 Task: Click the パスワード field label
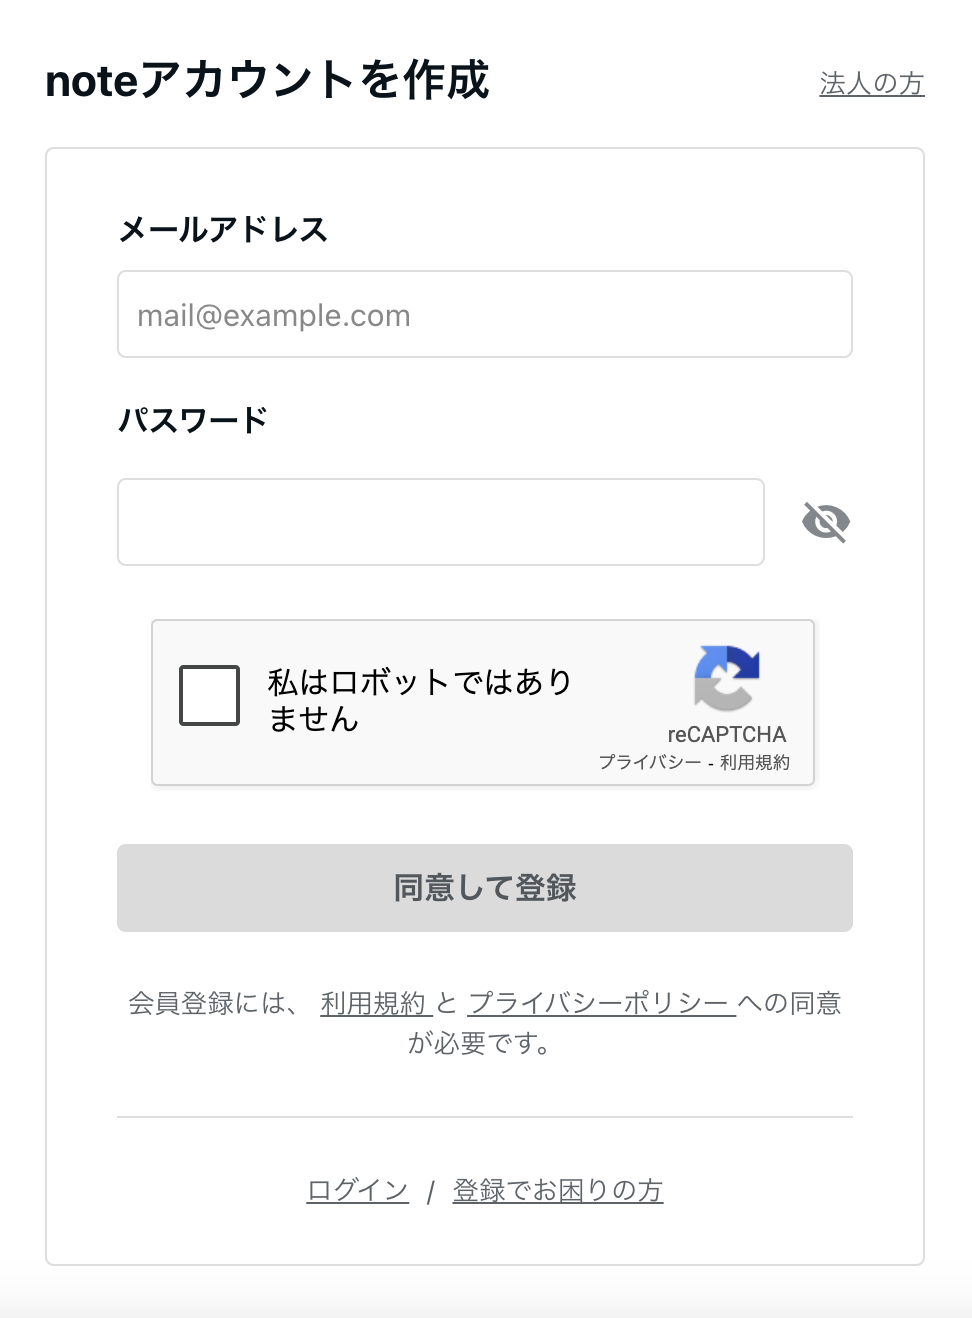[x=193, y=420]
